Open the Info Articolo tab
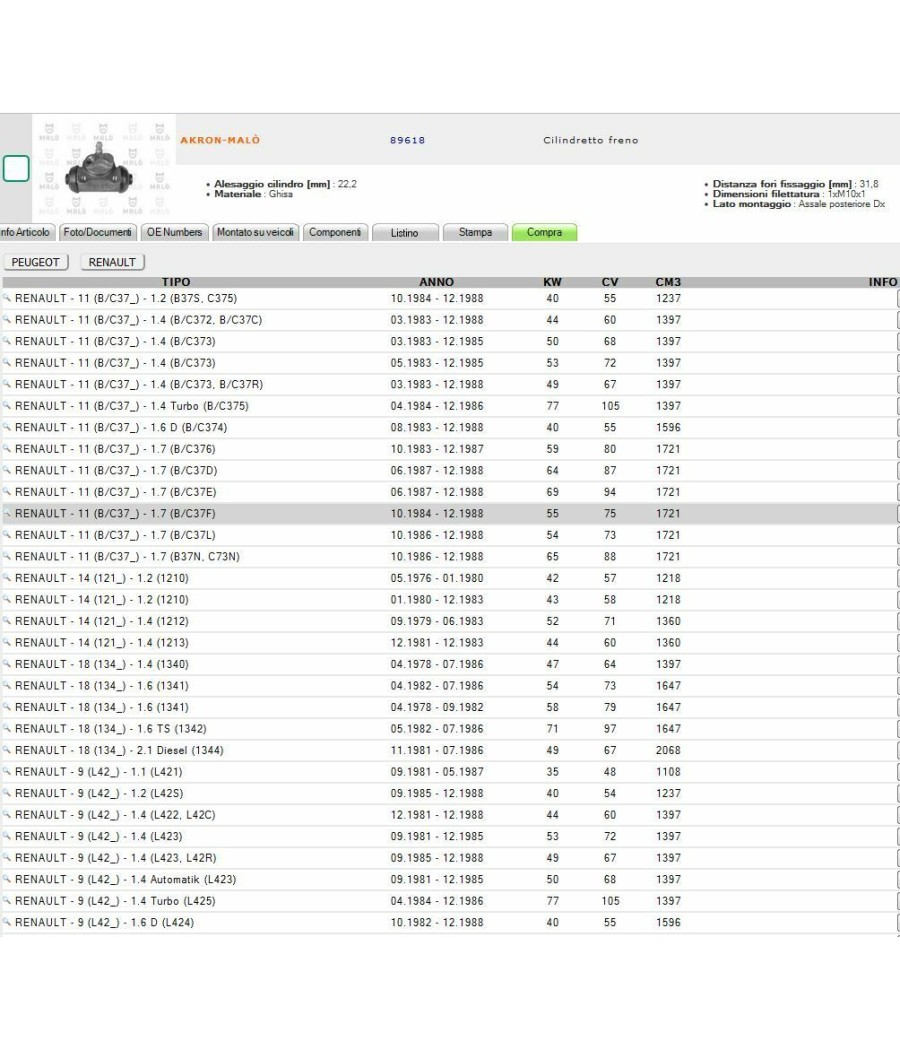This screenshot has width=900, height=1050. point(25,232)
